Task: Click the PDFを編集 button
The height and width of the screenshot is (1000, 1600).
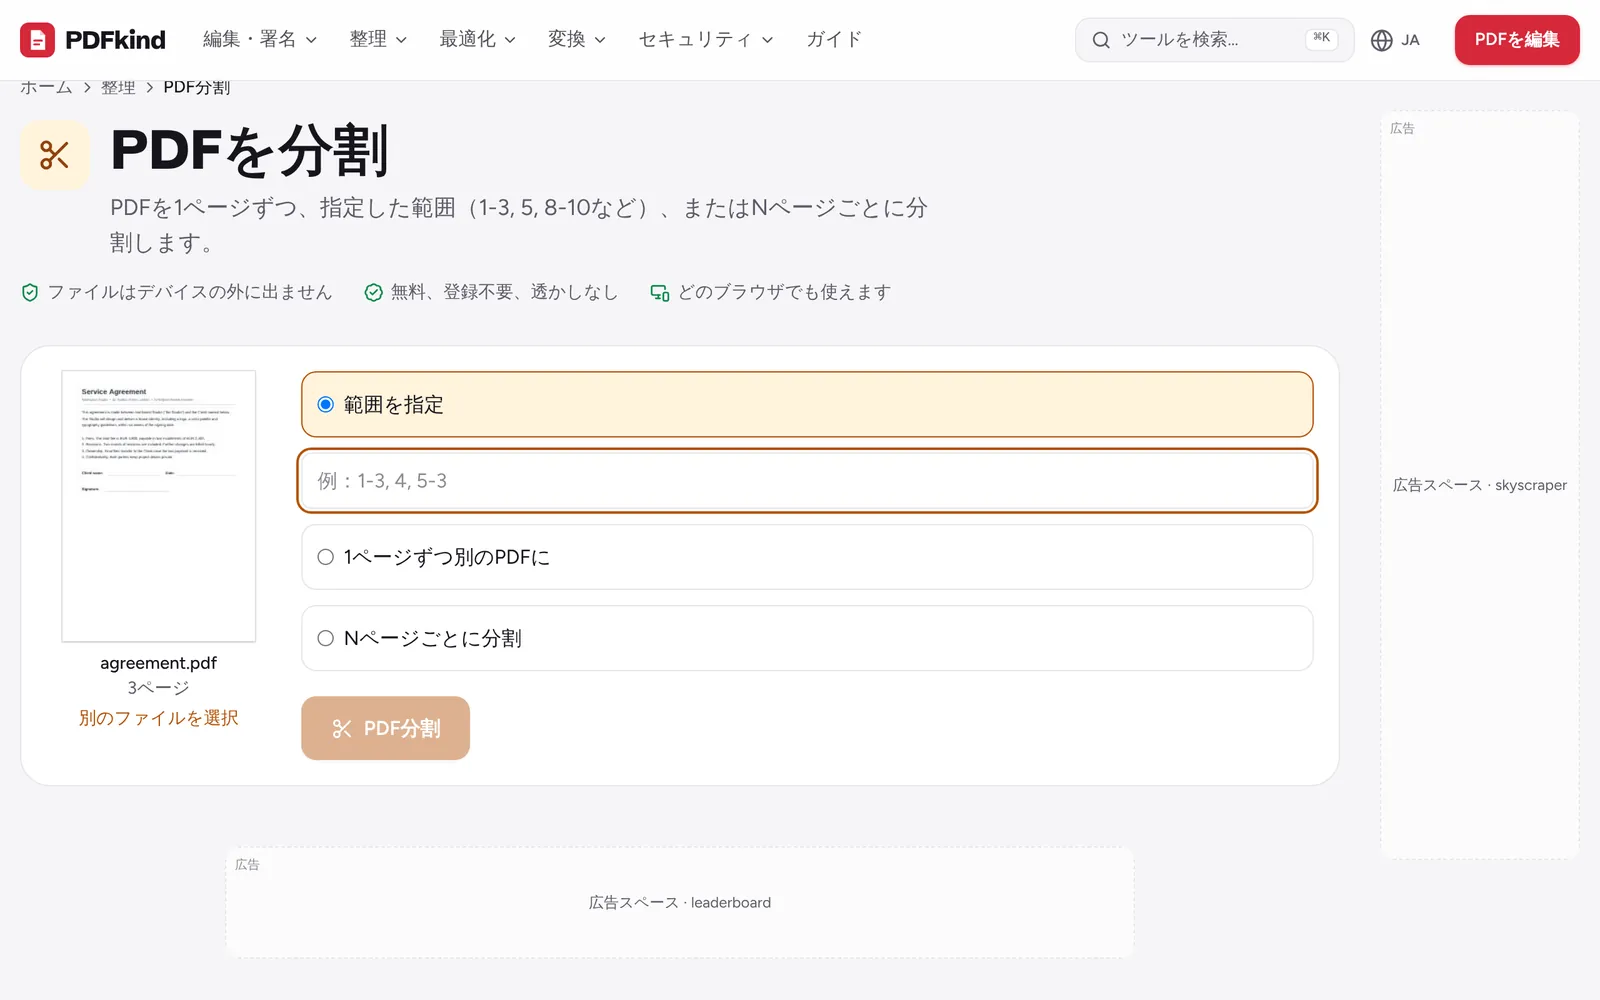Action: coord(1517,40)
